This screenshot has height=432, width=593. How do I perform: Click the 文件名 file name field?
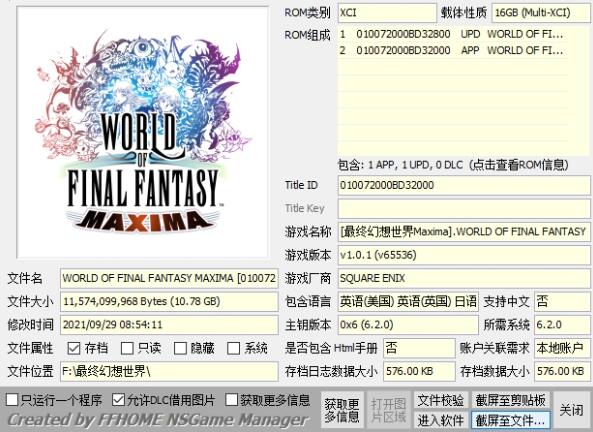[169, 278]
